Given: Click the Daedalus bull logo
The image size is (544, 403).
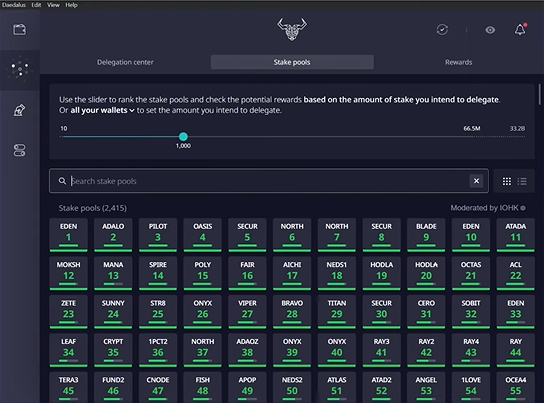Looking at the screenshot, I should click(x=292, y=29).
